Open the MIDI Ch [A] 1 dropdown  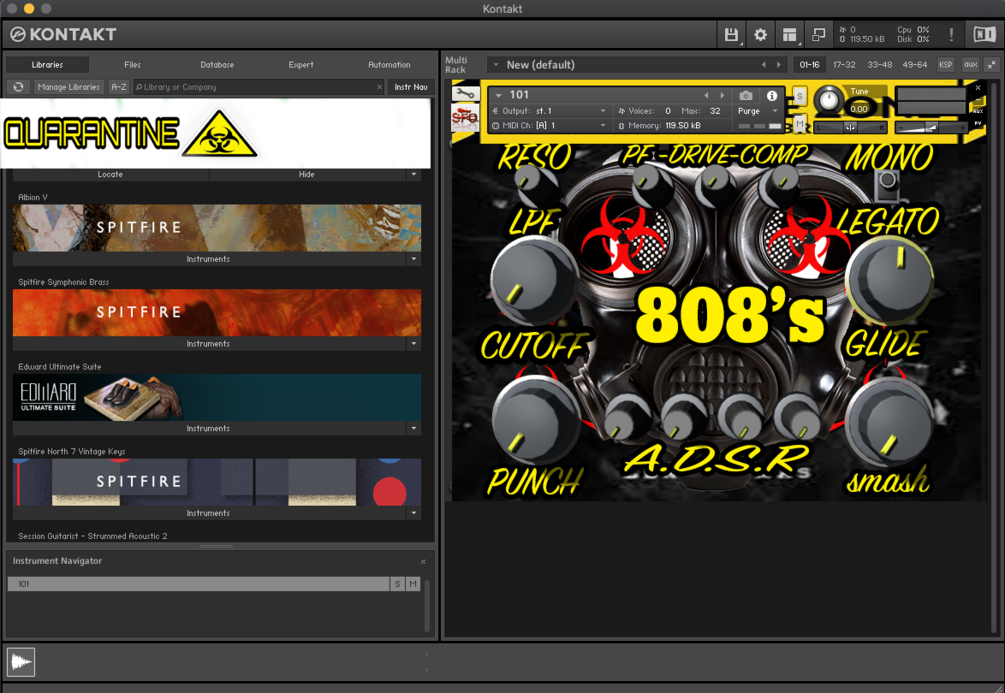[x=549, y=126]
